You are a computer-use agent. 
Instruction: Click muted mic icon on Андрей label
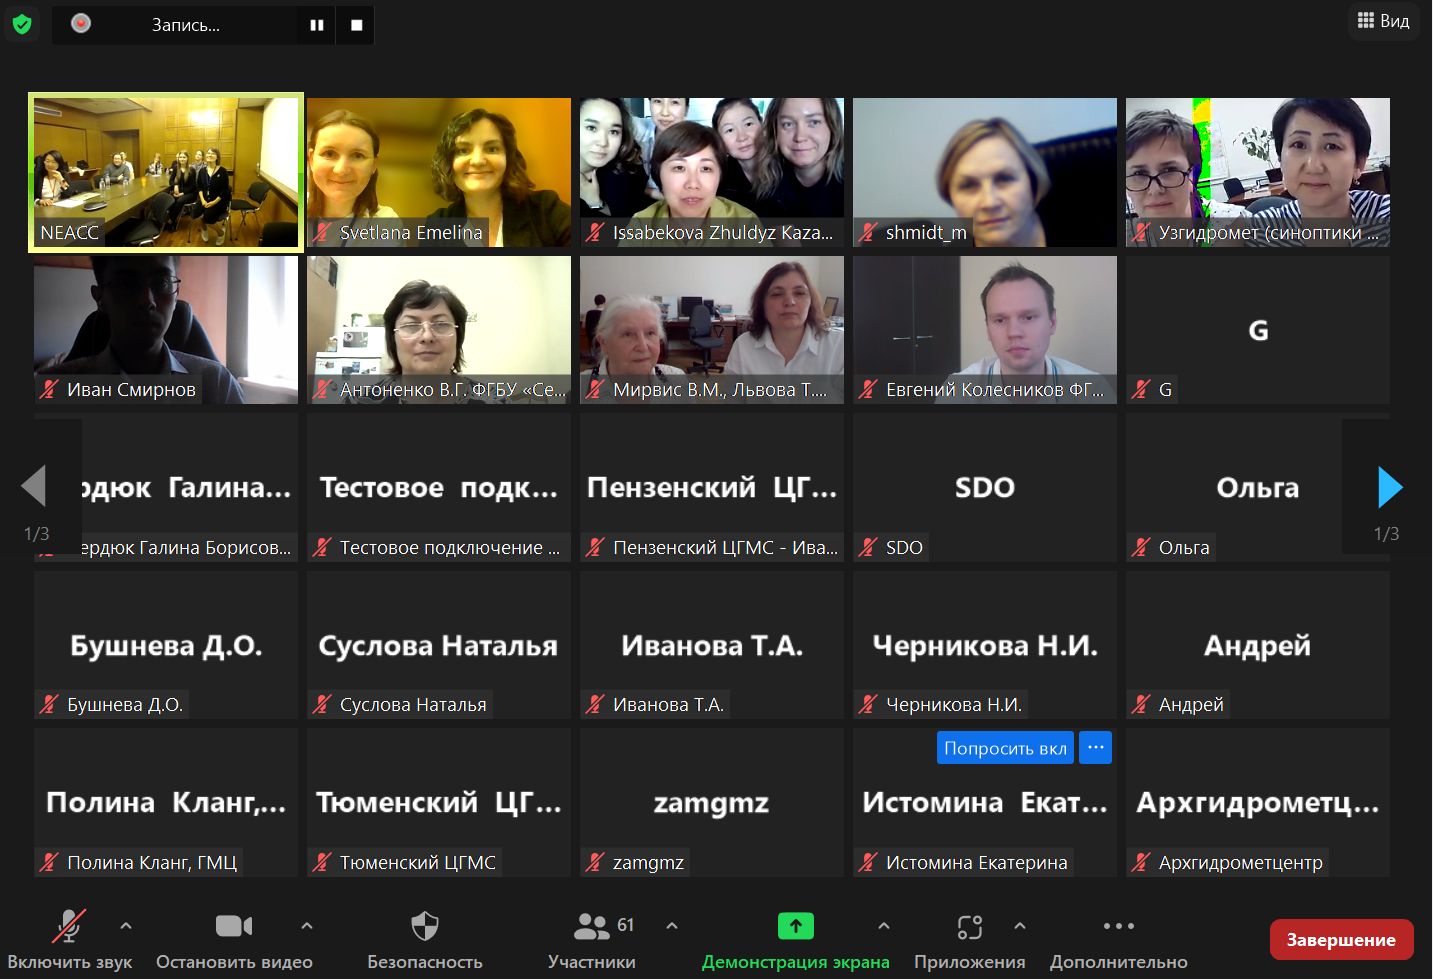(x=1141, y=705)
